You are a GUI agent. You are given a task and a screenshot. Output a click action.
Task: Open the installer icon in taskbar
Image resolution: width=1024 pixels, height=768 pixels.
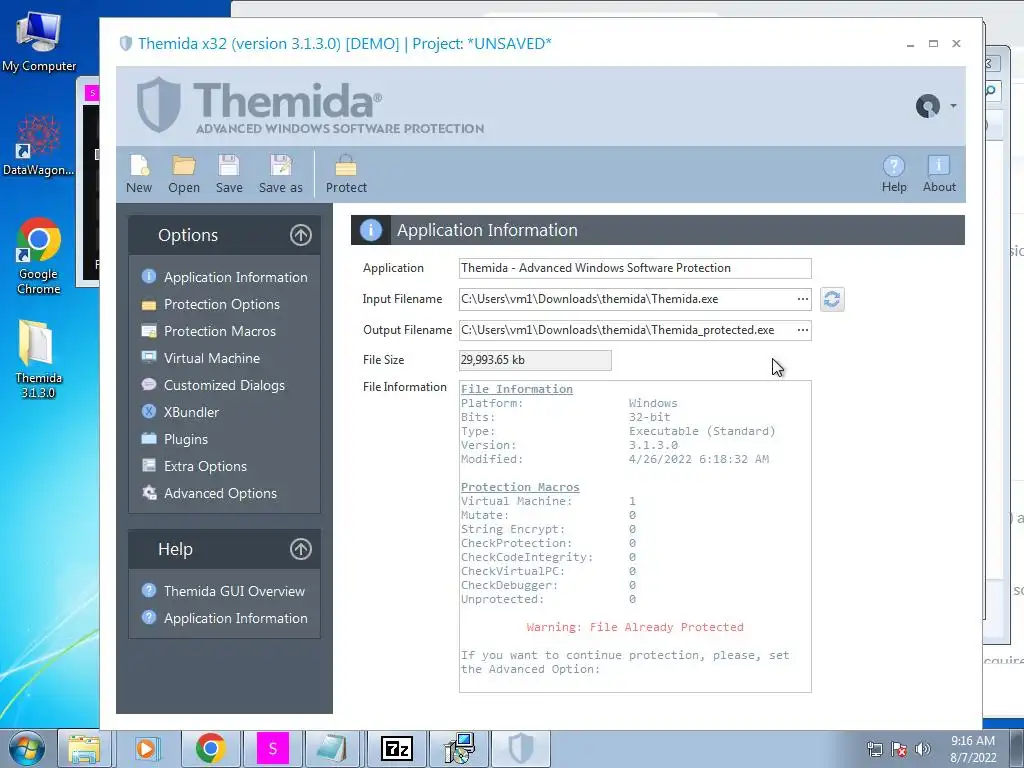(x=459, y=748)
